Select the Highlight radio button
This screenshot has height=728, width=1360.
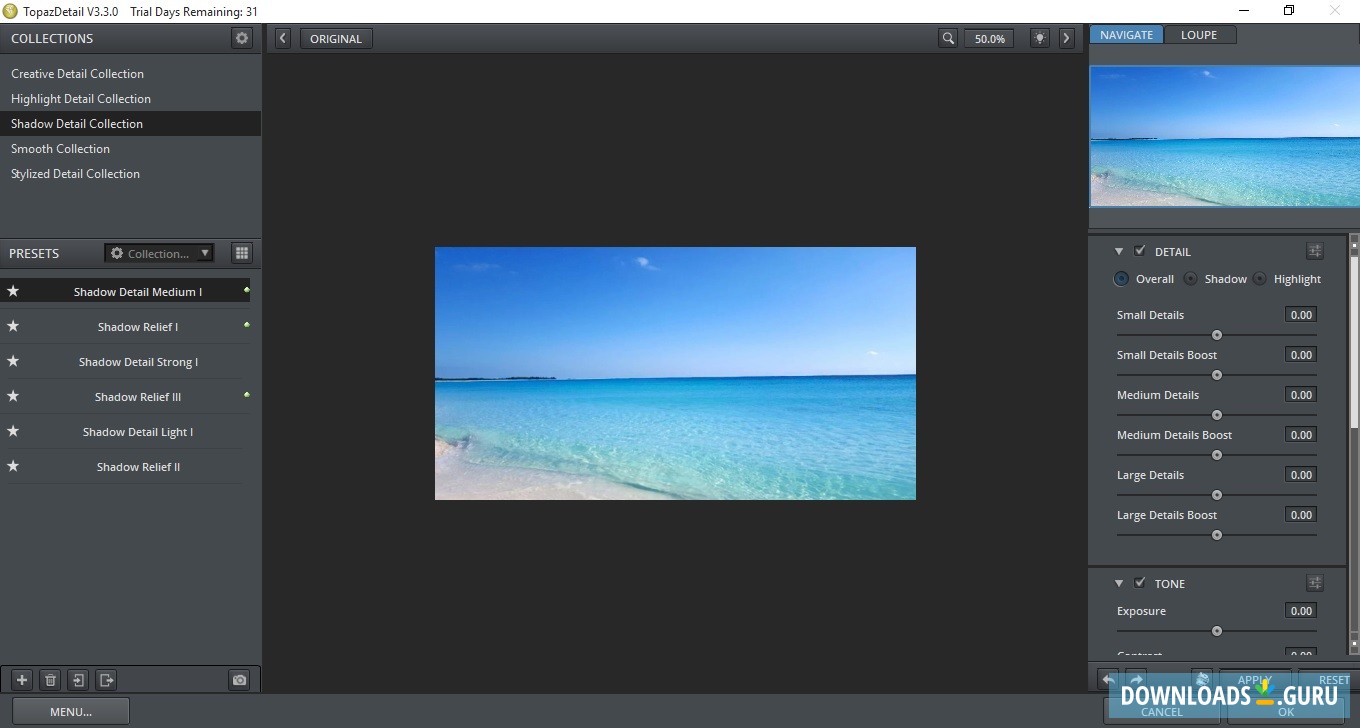1259,279
